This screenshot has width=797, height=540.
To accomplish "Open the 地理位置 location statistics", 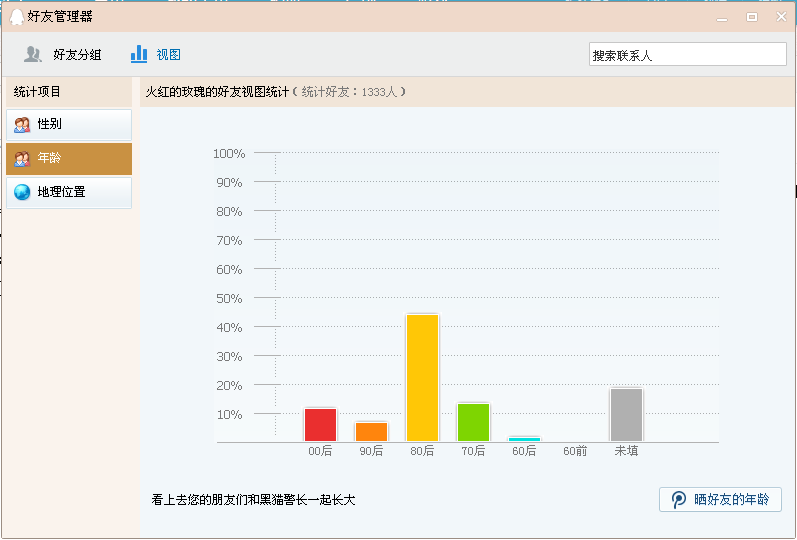I will click(x=69, y=192).
